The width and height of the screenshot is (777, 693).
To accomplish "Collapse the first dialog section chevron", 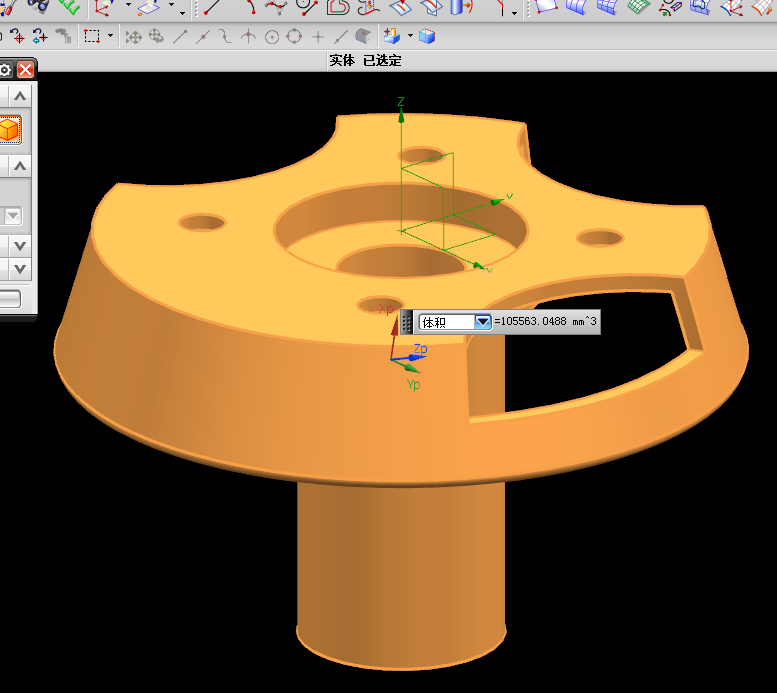I will click(20, 96).
